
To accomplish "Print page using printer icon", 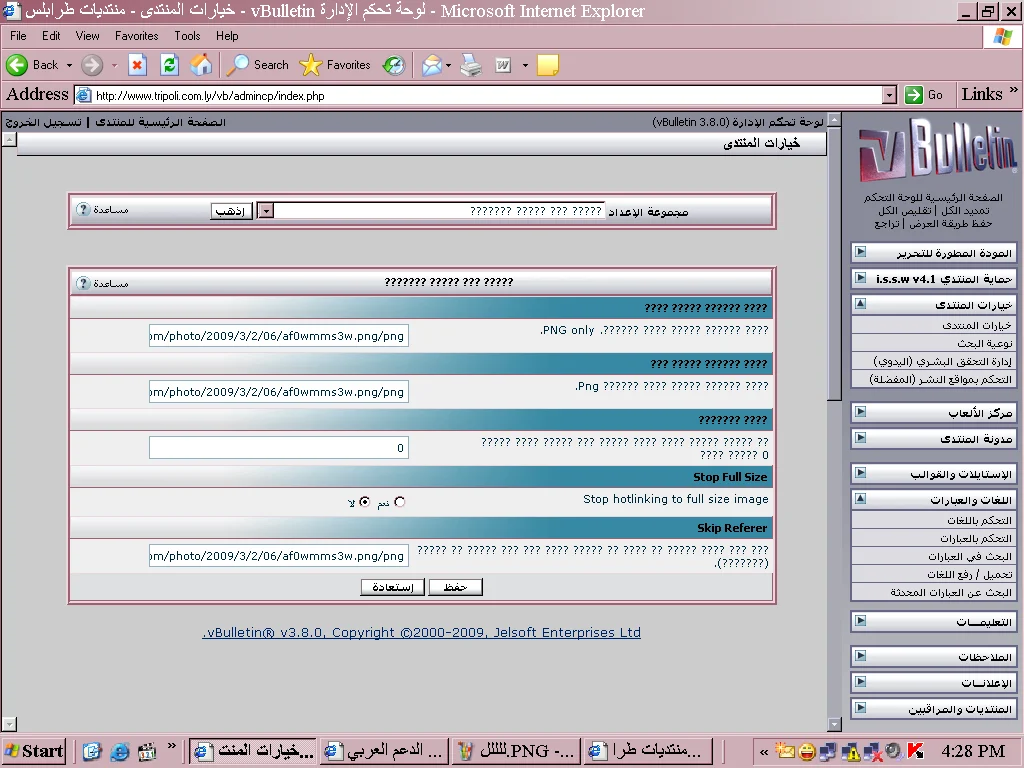I will coord(471,65).
